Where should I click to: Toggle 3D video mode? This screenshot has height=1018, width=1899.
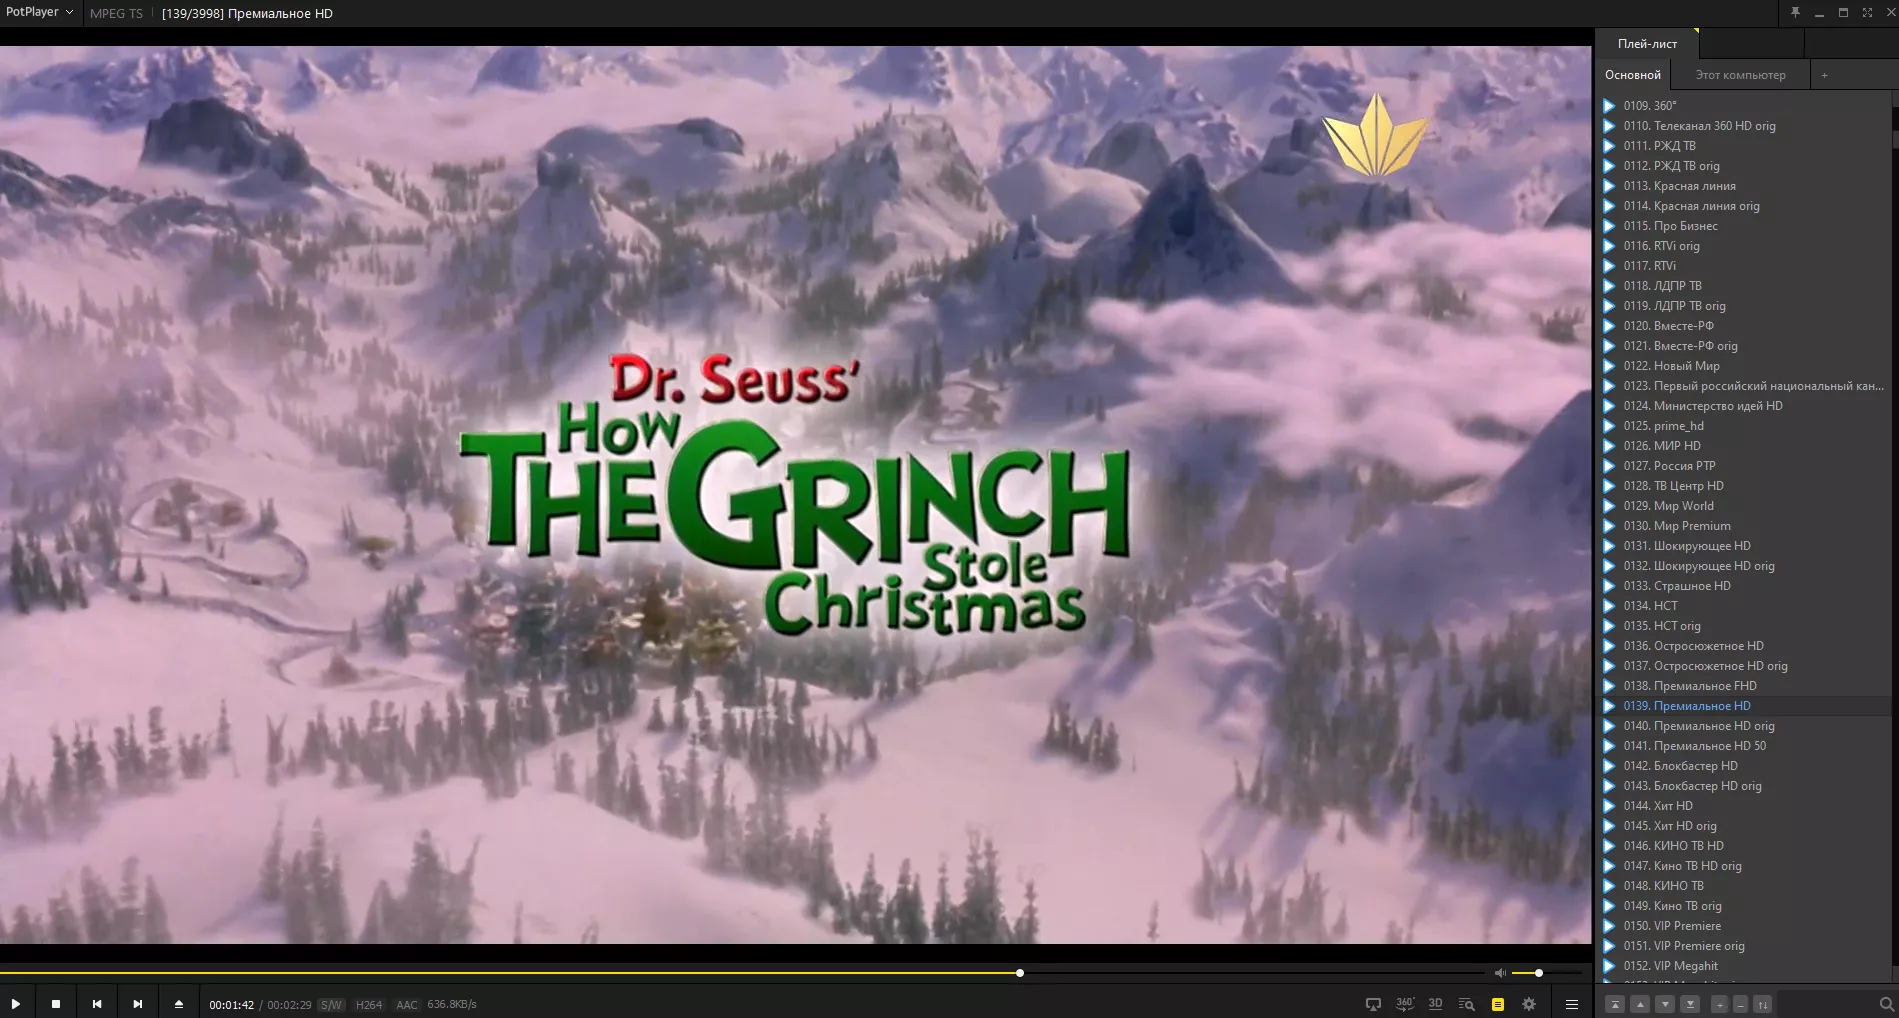point(1436,1004)
